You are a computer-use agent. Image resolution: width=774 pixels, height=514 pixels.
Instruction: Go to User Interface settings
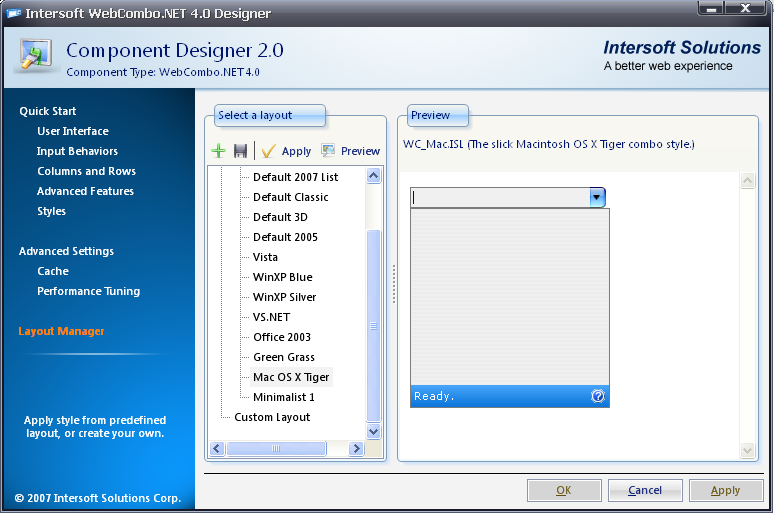point(73,131)
